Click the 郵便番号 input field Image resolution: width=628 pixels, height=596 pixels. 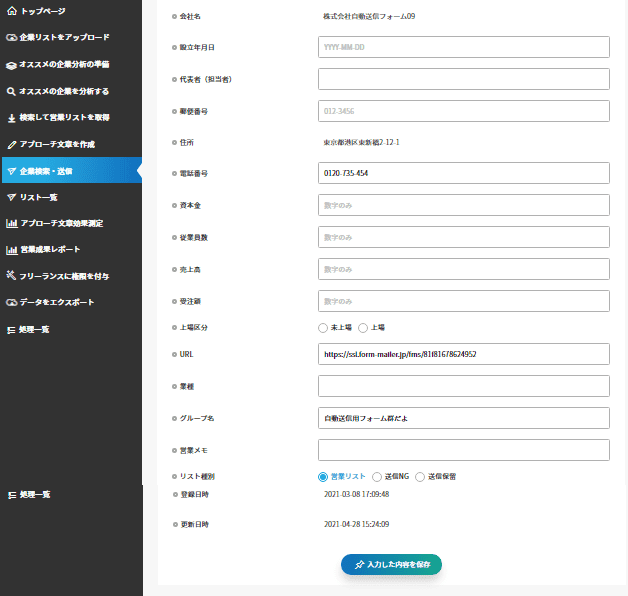(x=464, y=111)
